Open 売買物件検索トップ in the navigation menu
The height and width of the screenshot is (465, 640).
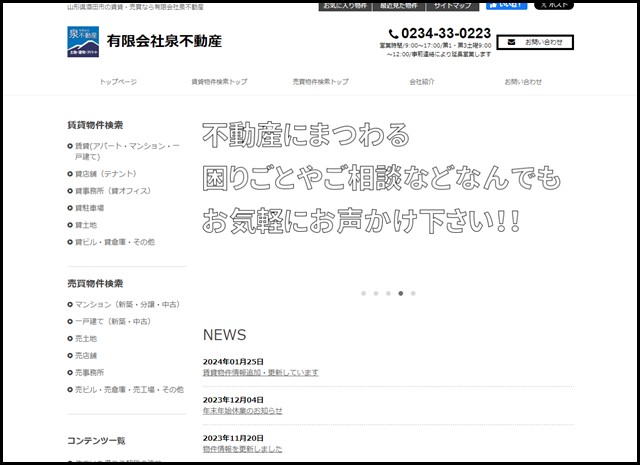click(x=321, y=81)
